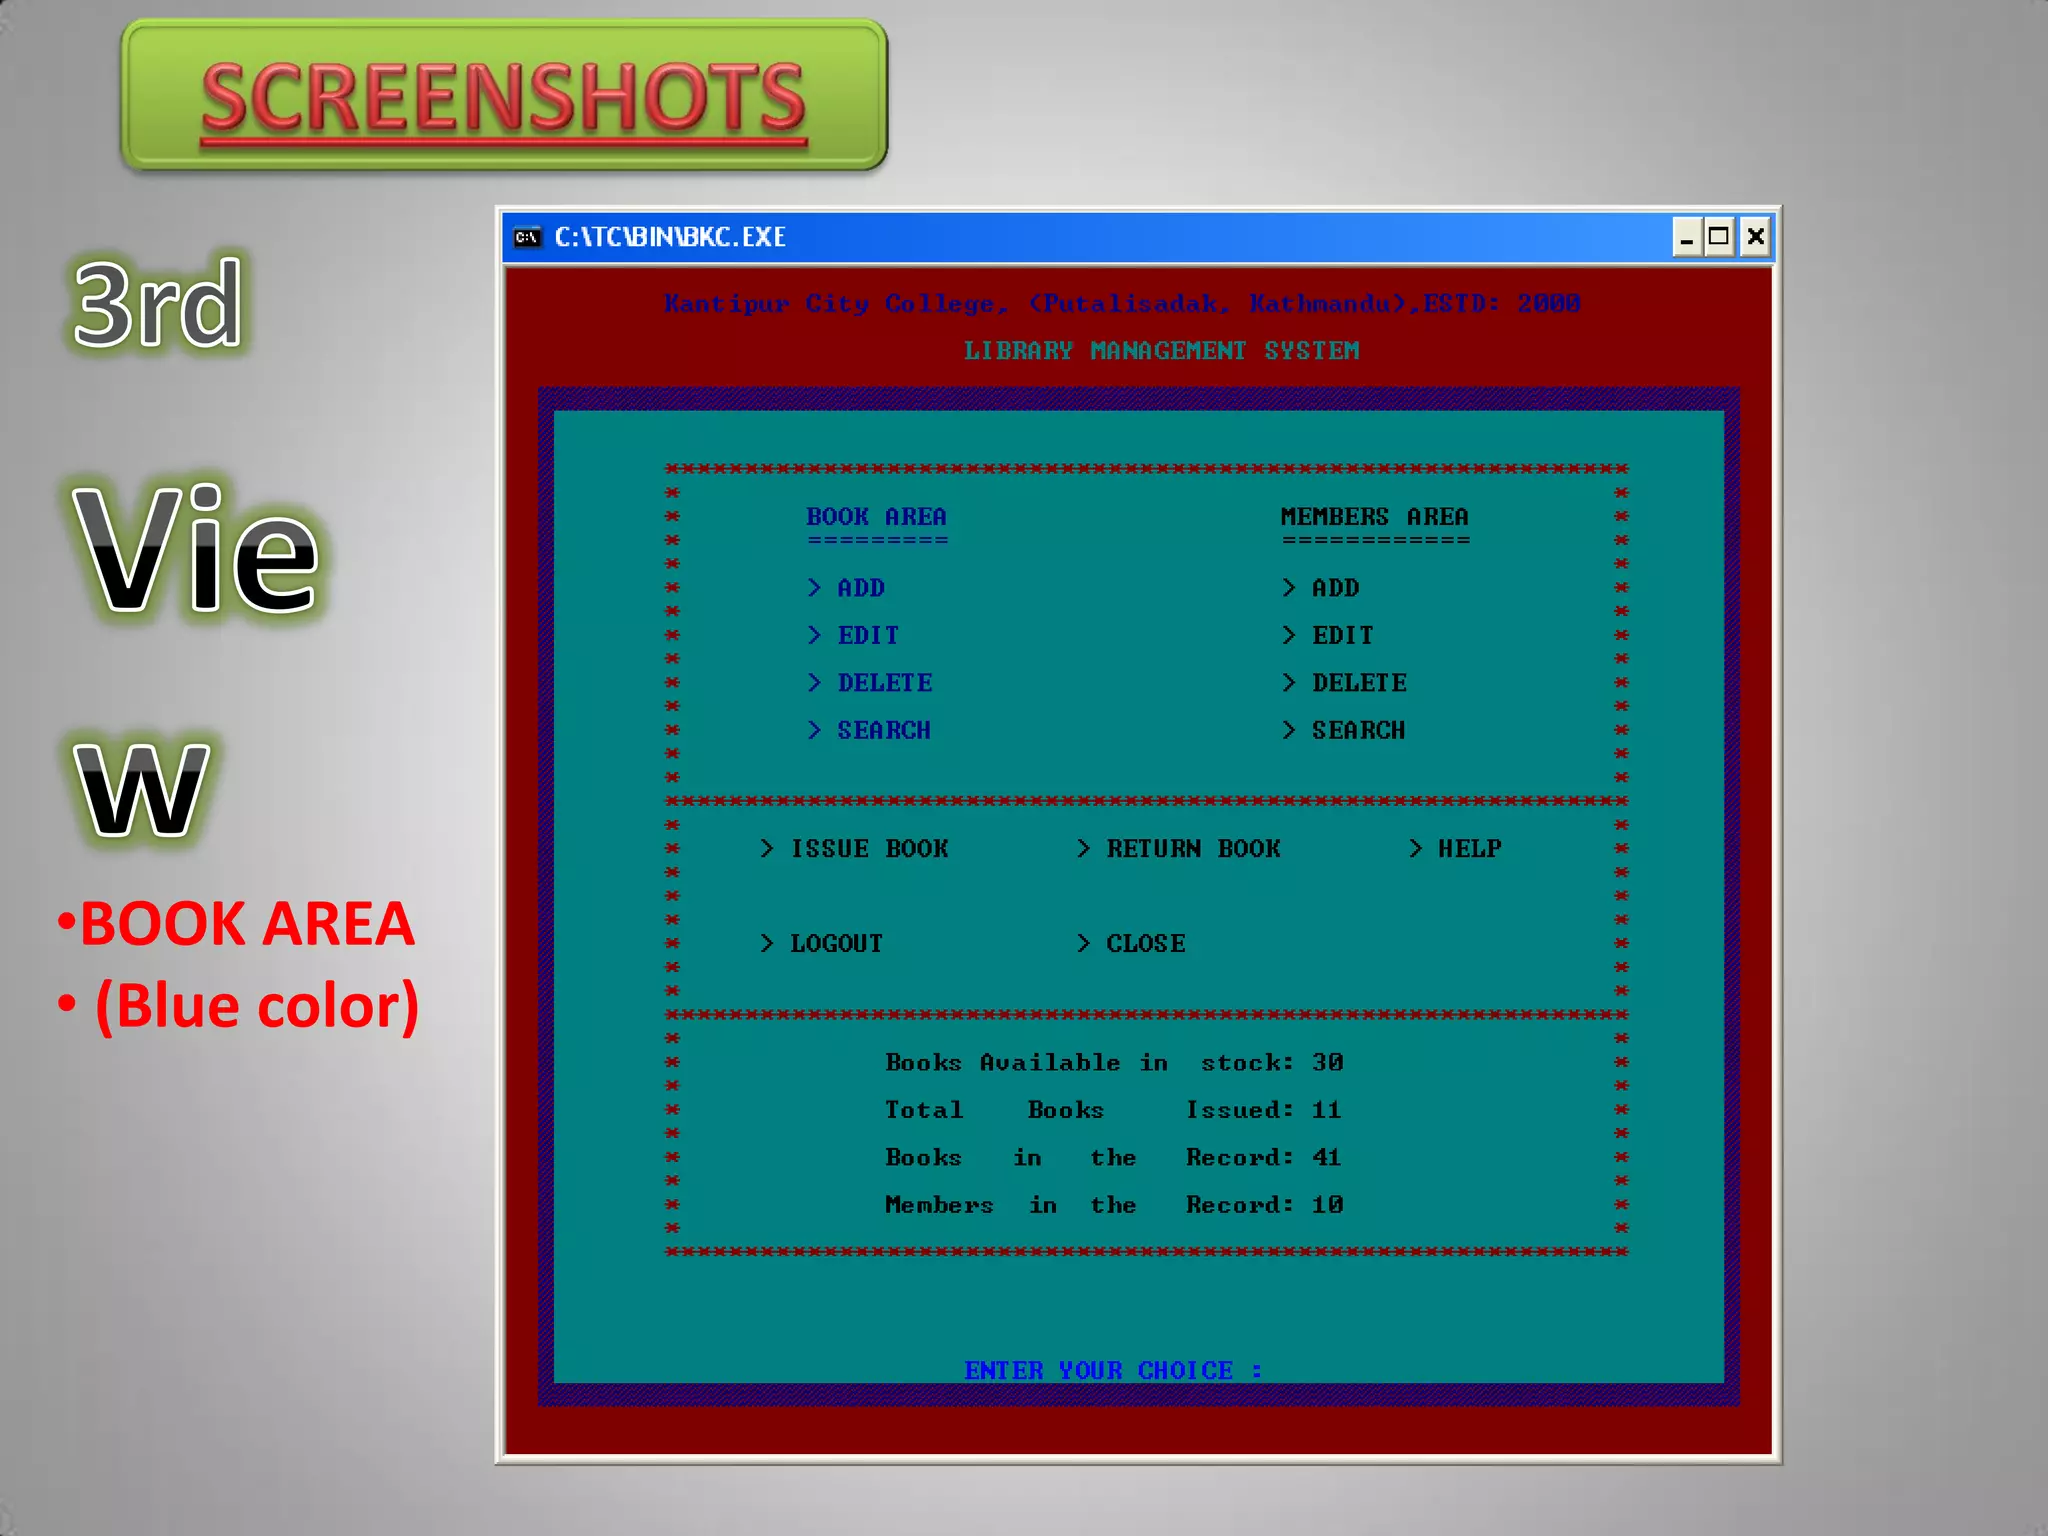
Task: Choose DELETE in Members Area
Action: coord(1359,683)
